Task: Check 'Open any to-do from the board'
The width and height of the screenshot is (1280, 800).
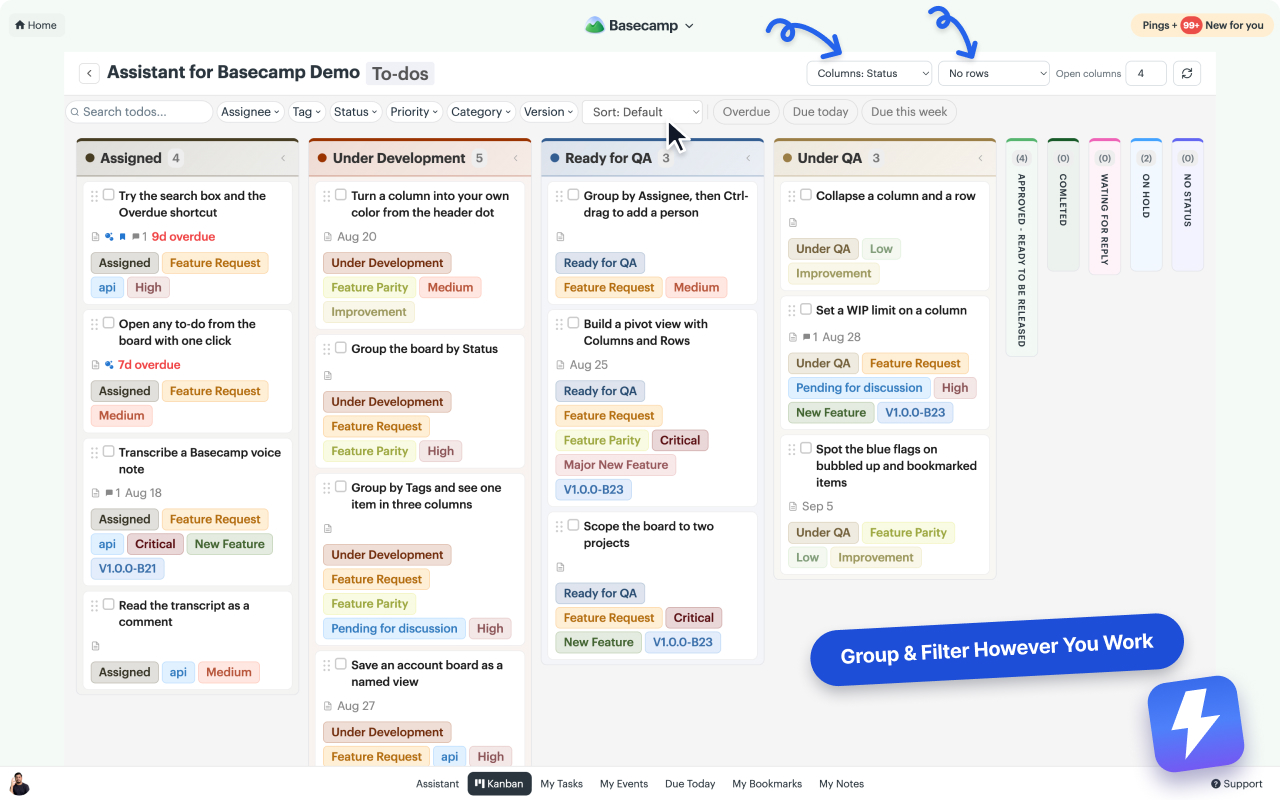Action: 108,323
